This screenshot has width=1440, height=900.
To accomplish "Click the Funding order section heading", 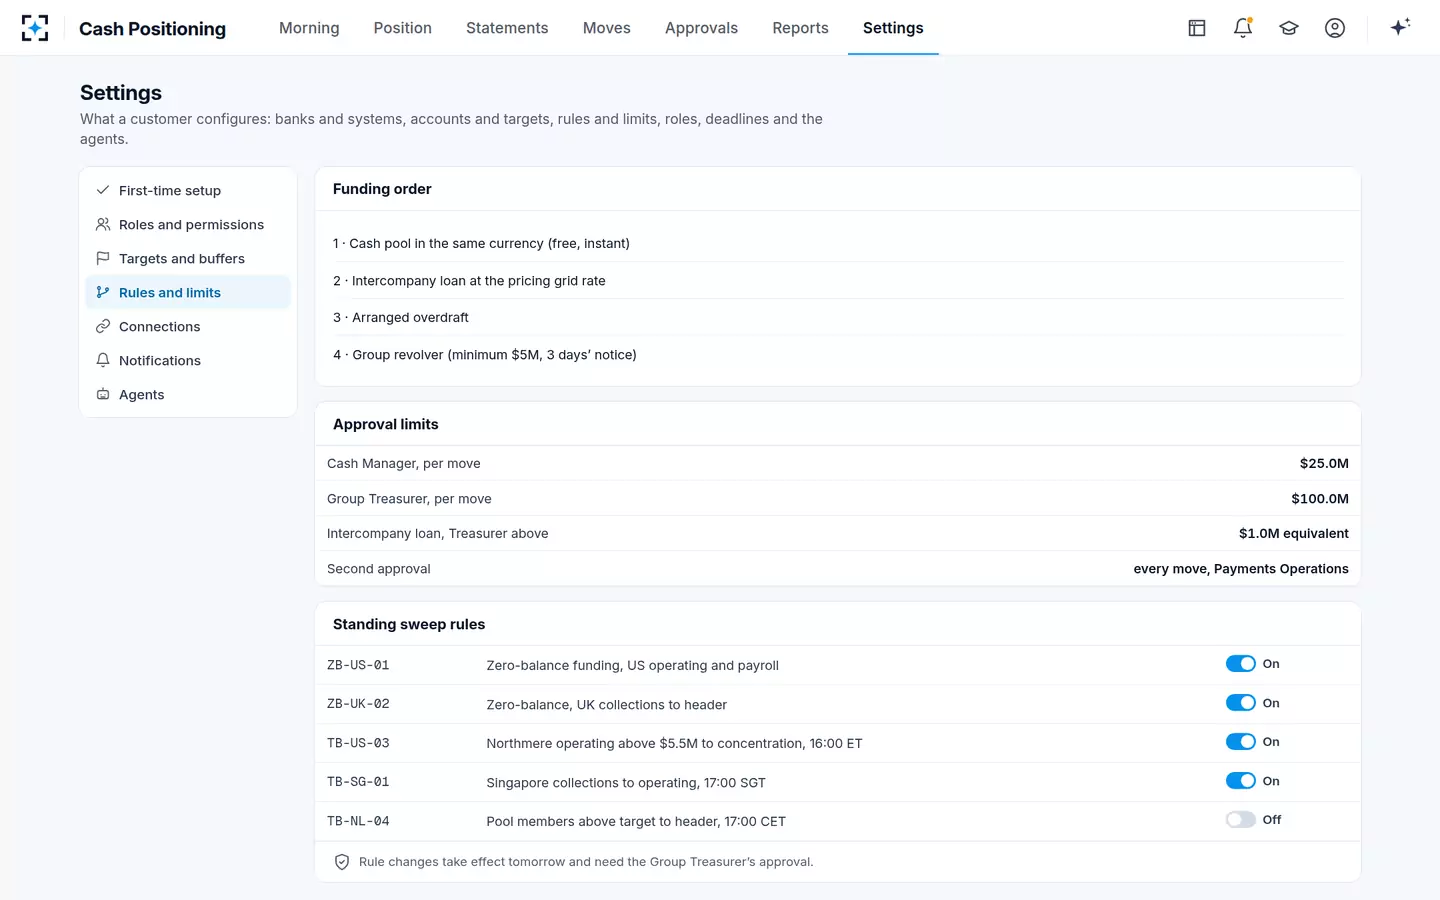I will 382,189.
